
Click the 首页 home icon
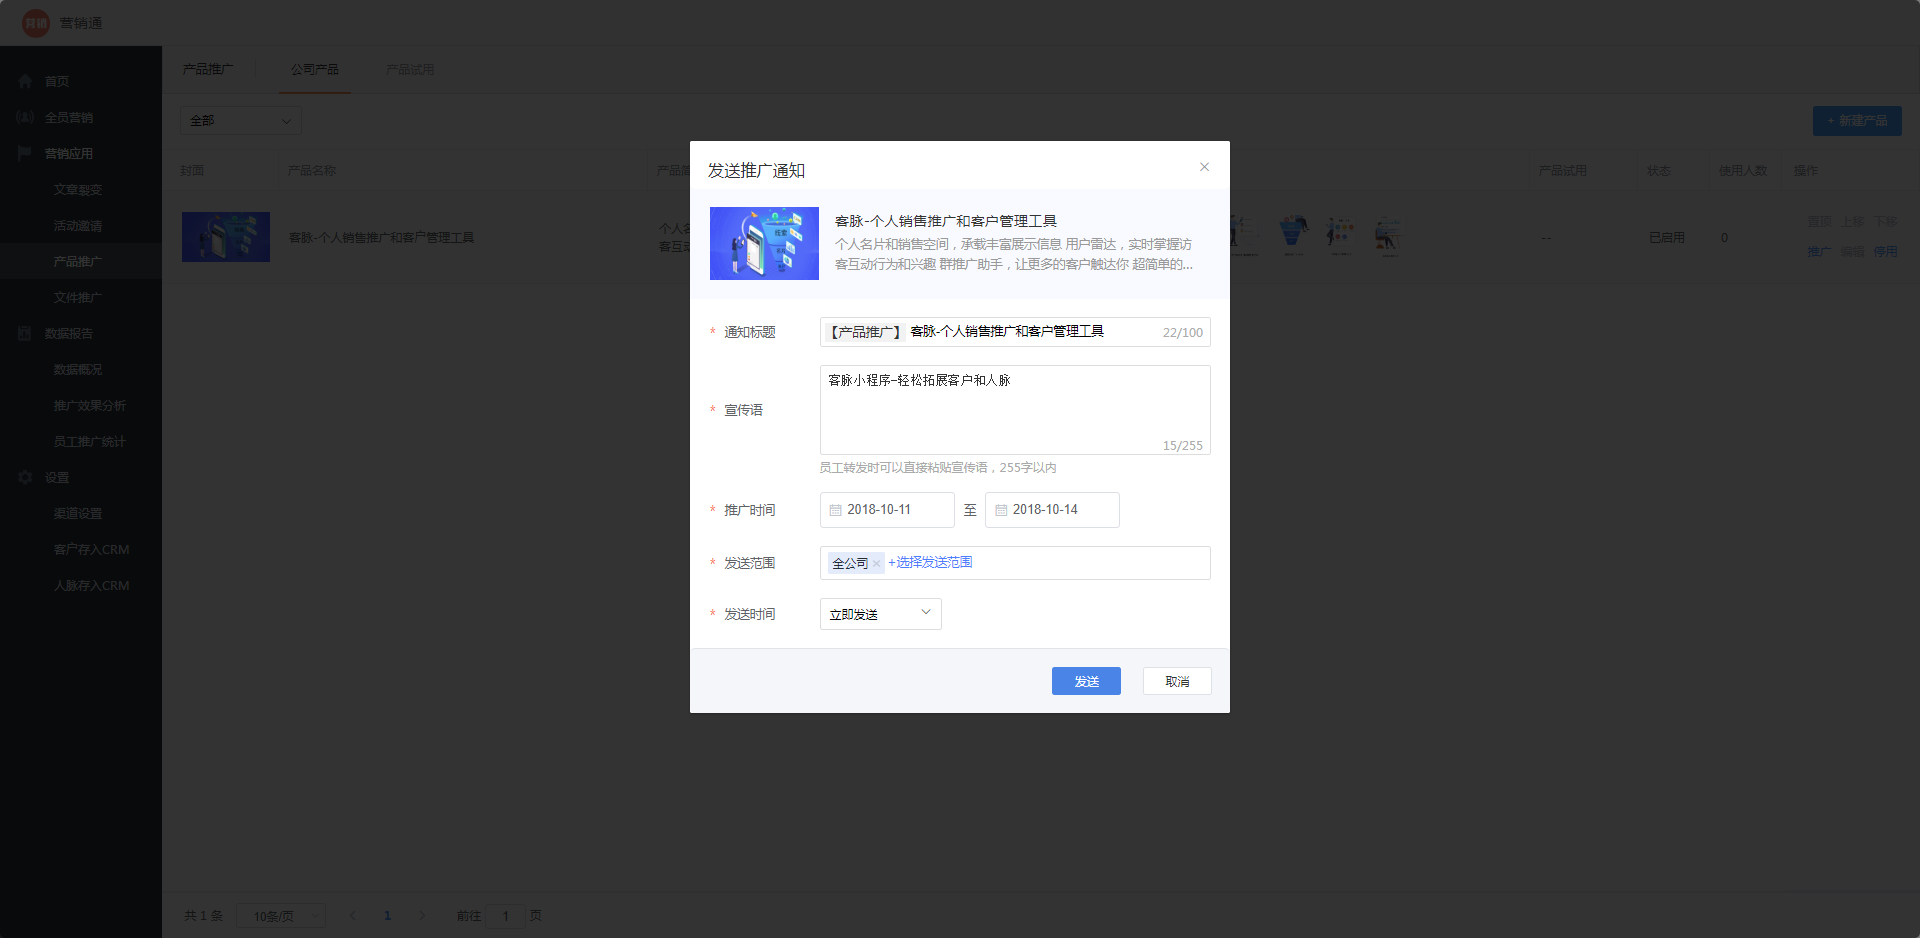[25, 81]
